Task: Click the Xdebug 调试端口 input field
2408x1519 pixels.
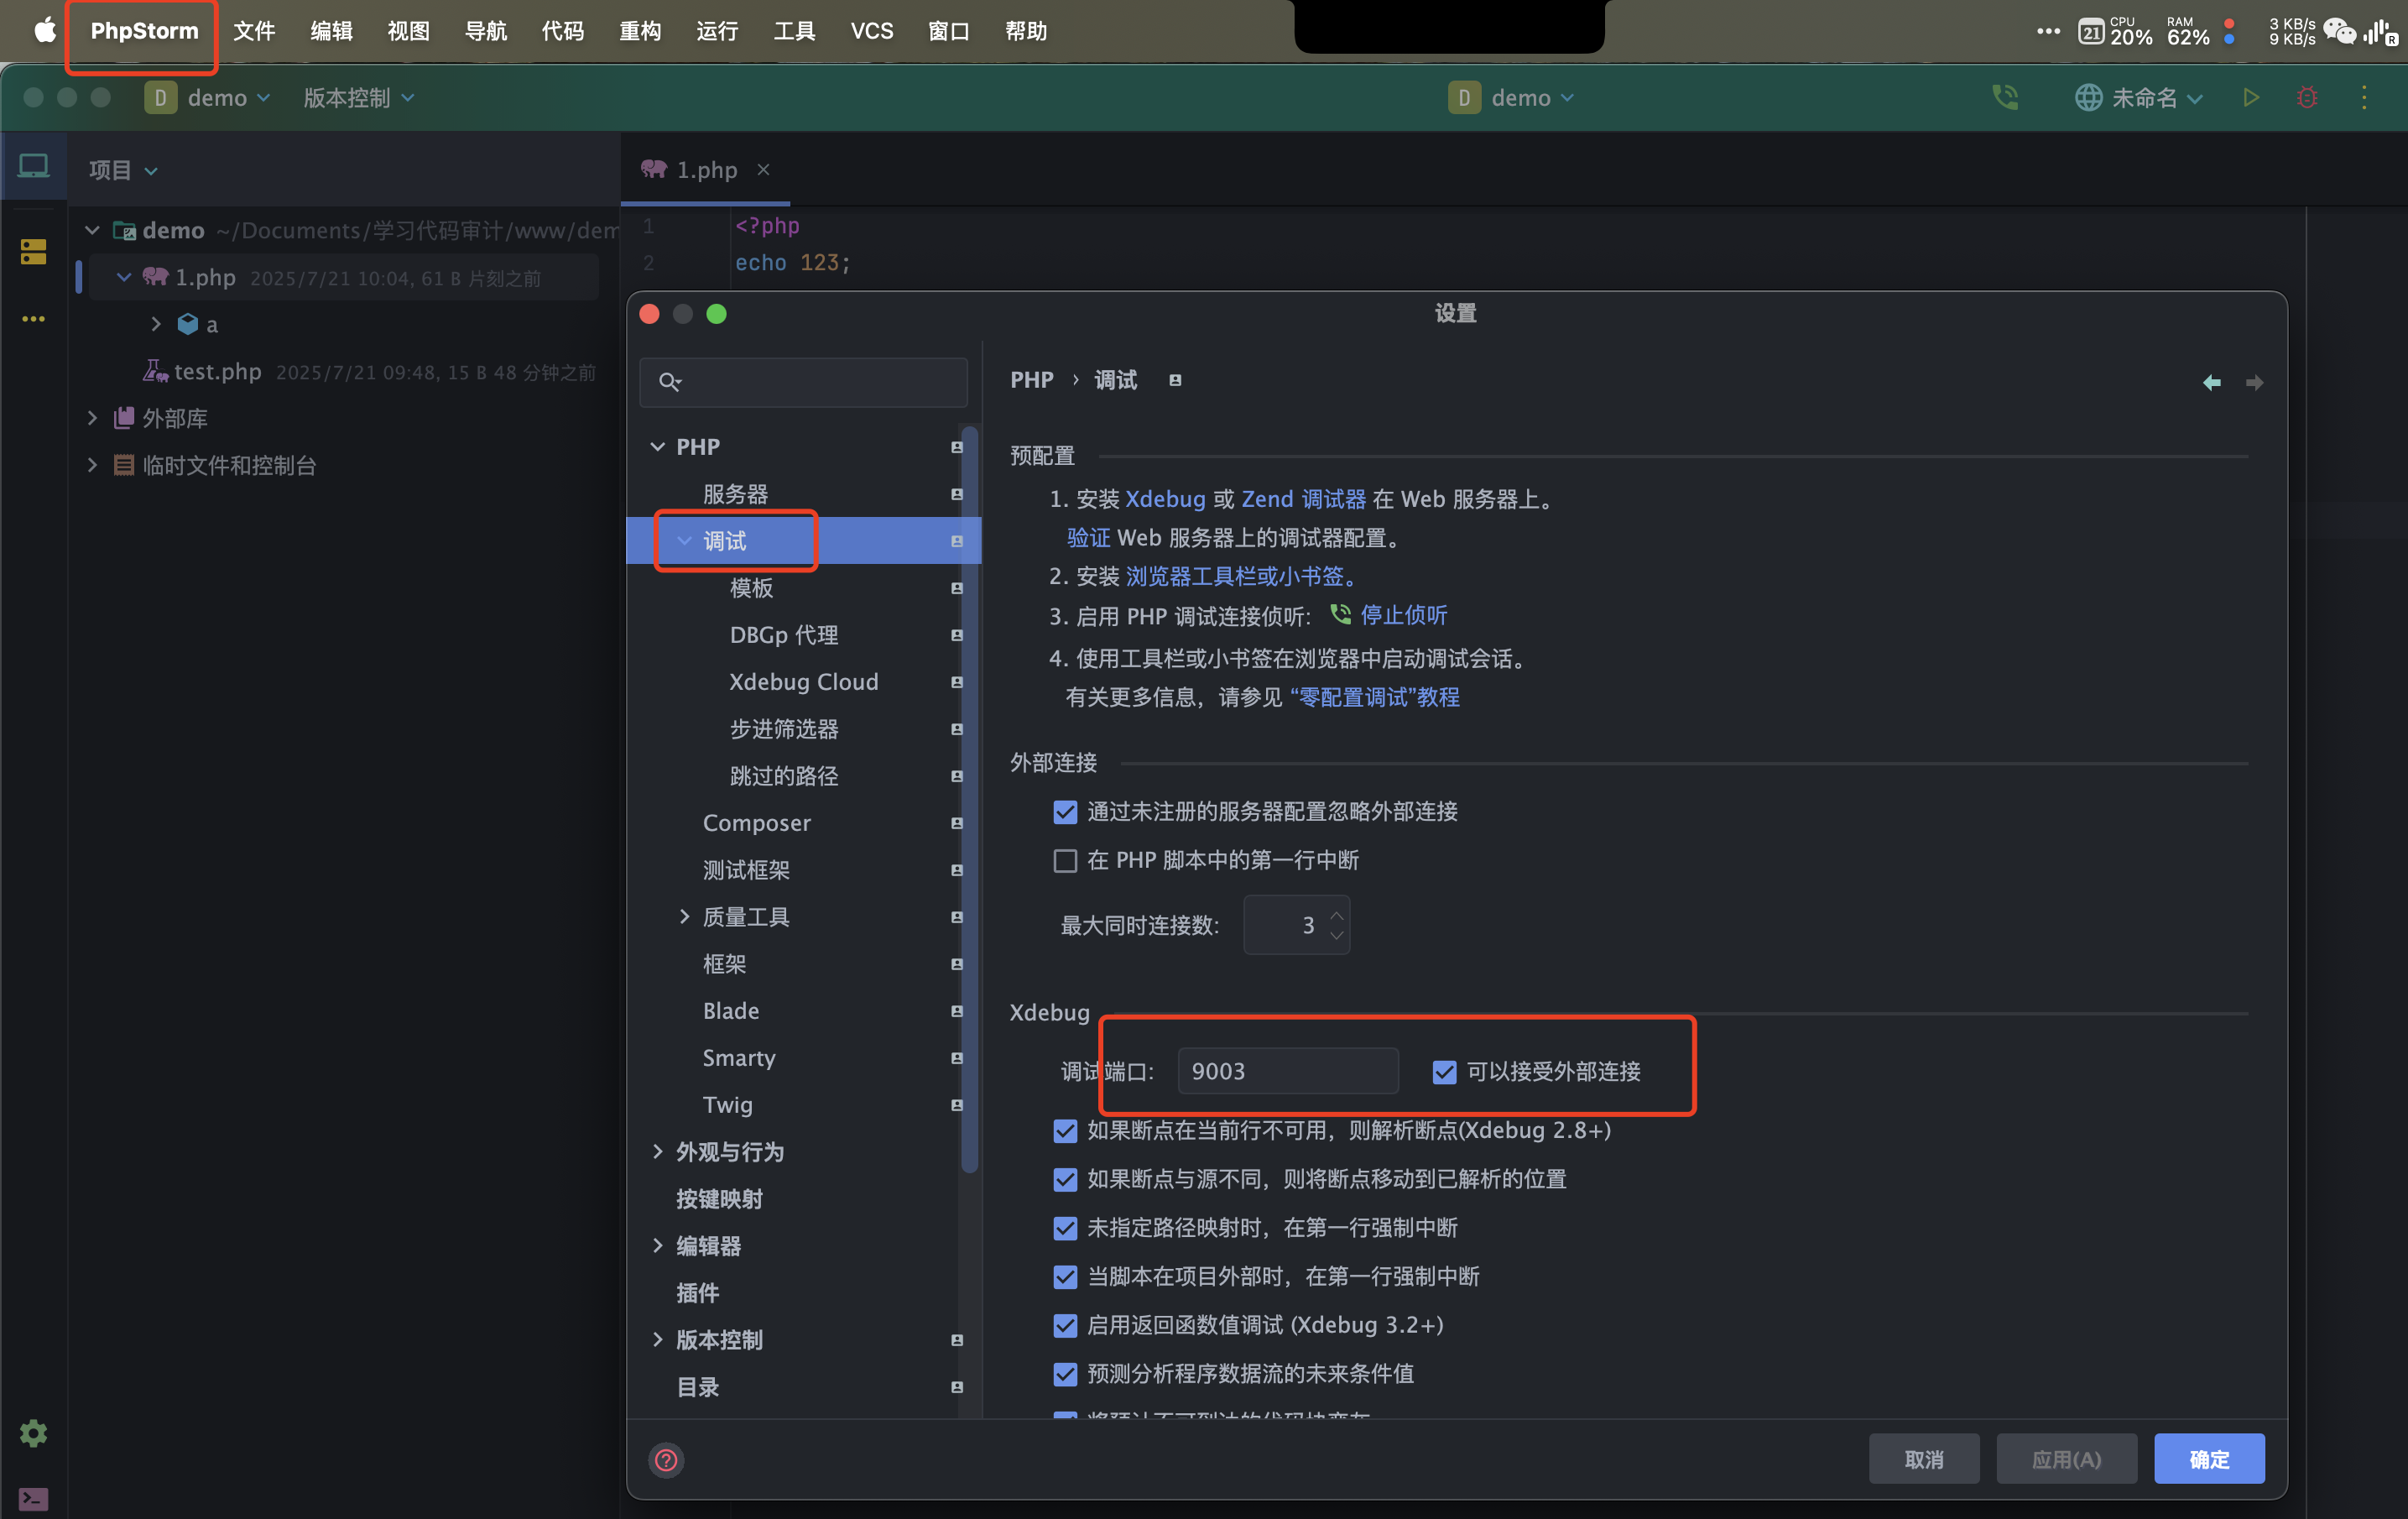Action: click(1287, 1071)
